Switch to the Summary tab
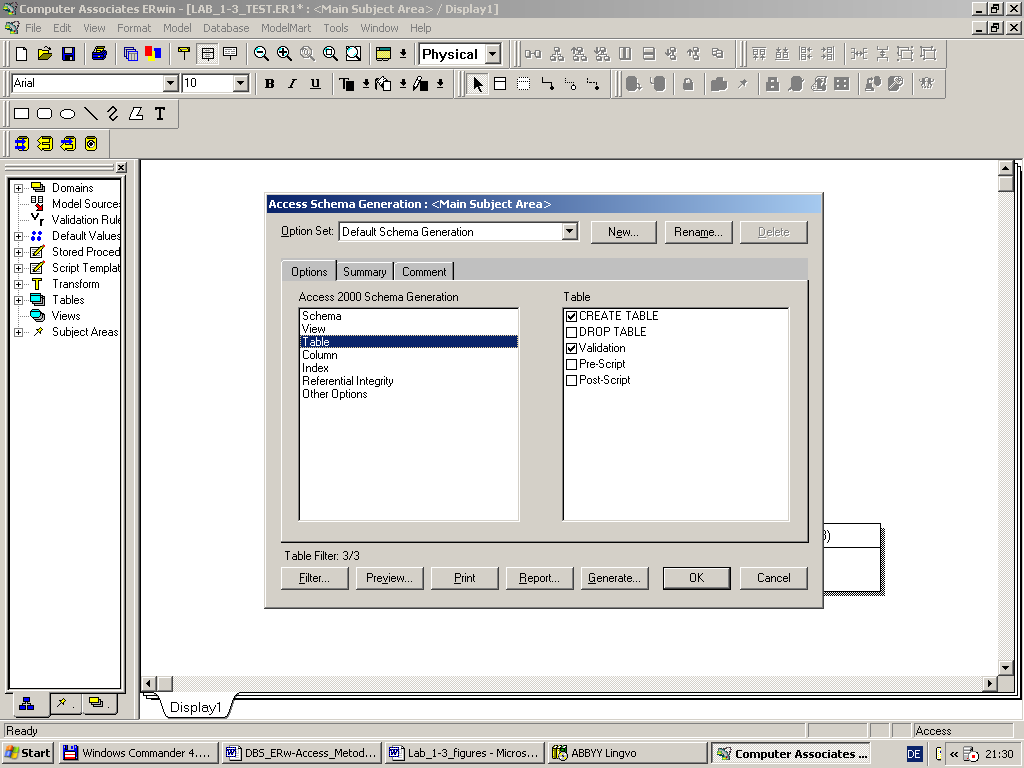The width and height of the screenshot is (1024, 768). coord(364,272)
